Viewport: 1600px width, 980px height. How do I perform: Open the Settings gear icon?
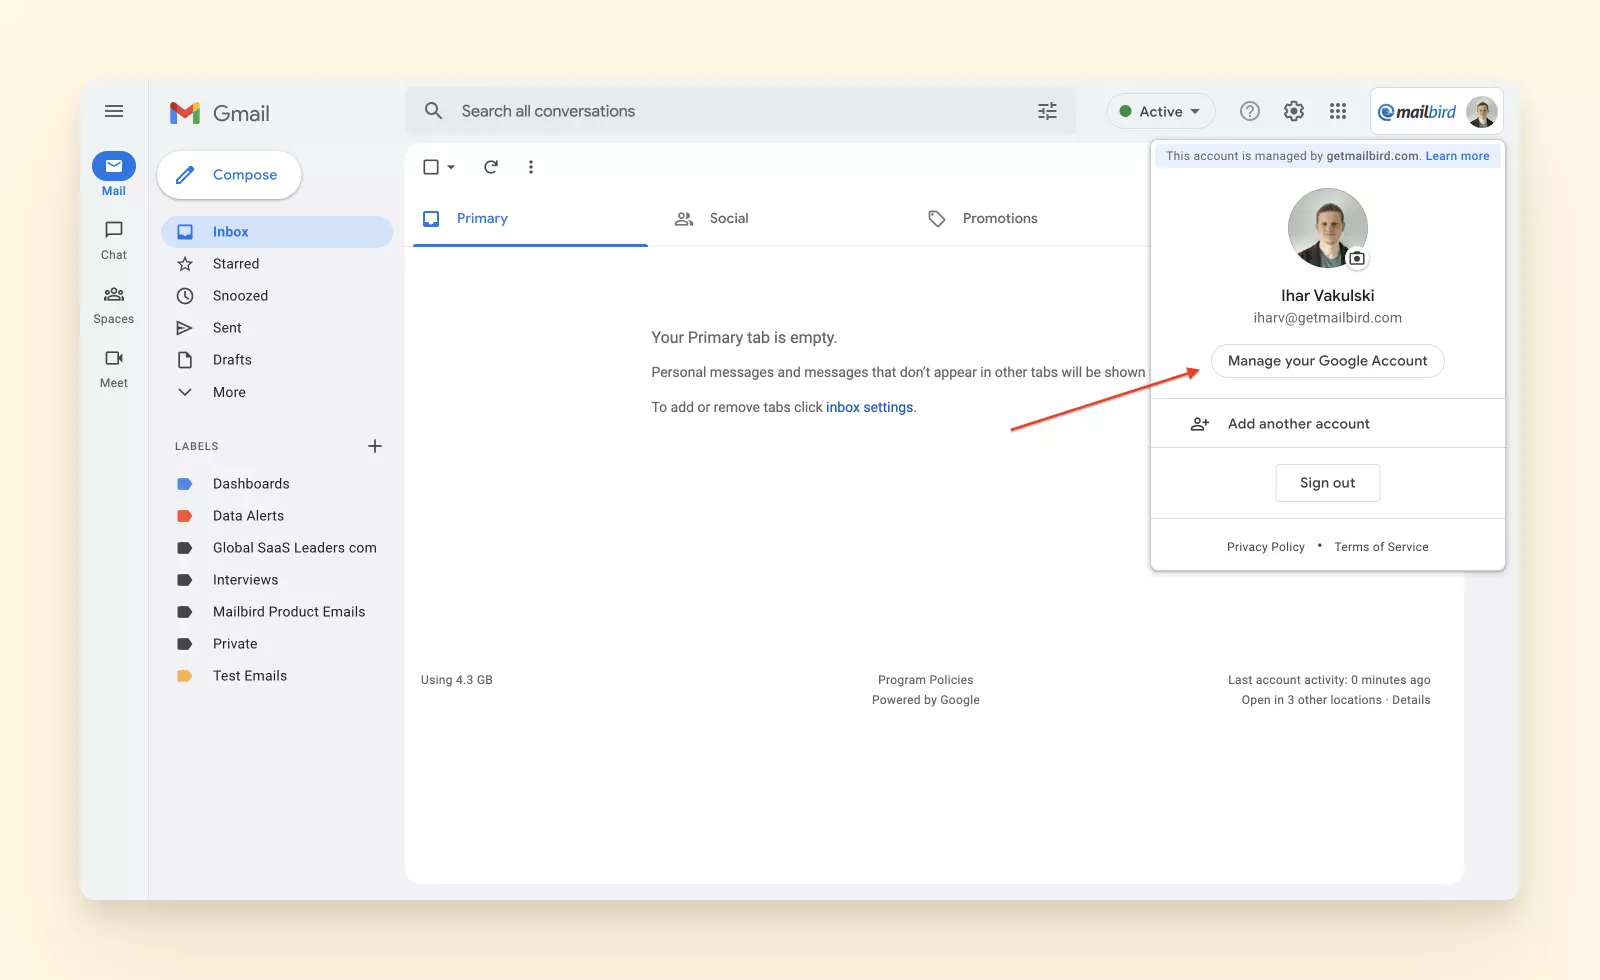[x=1294, y=111]
